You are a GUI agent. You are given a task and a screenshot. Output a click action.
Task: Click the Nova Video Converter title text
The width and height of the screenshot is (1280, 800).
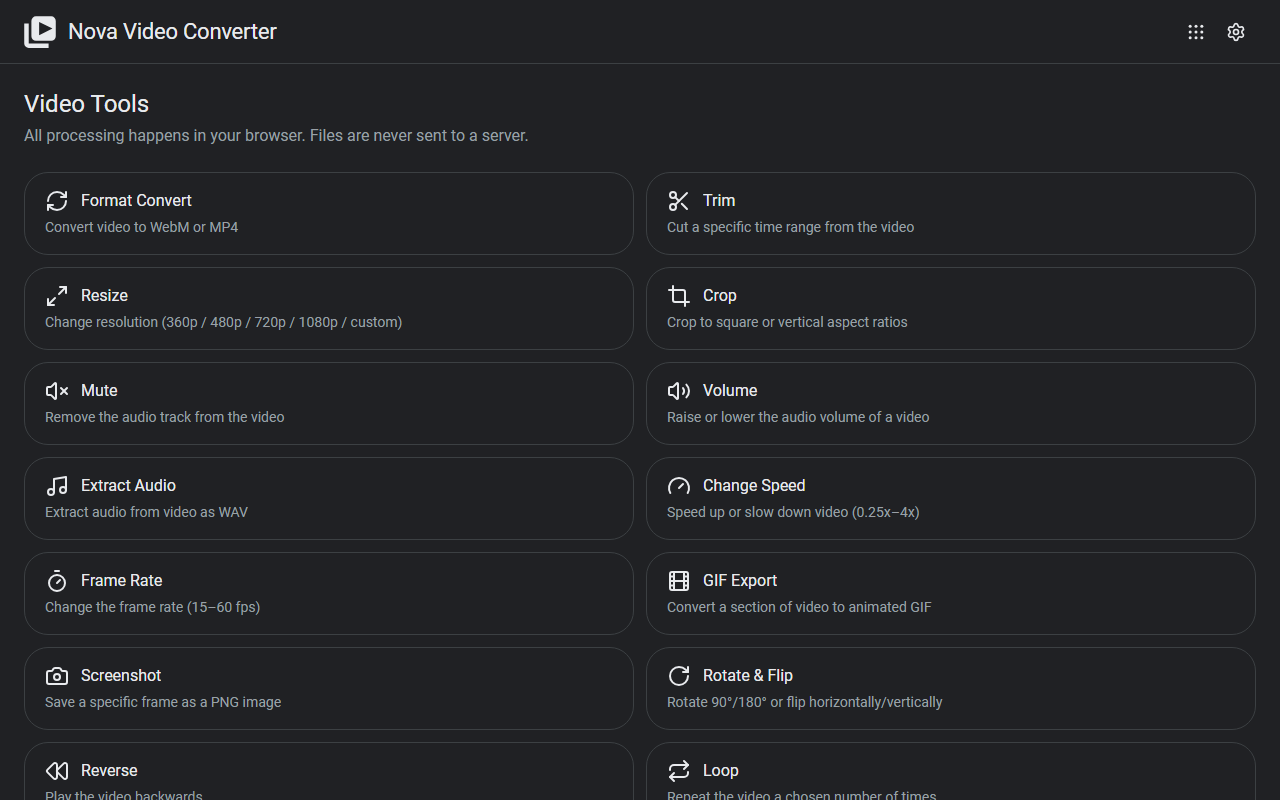click(172, 31)
